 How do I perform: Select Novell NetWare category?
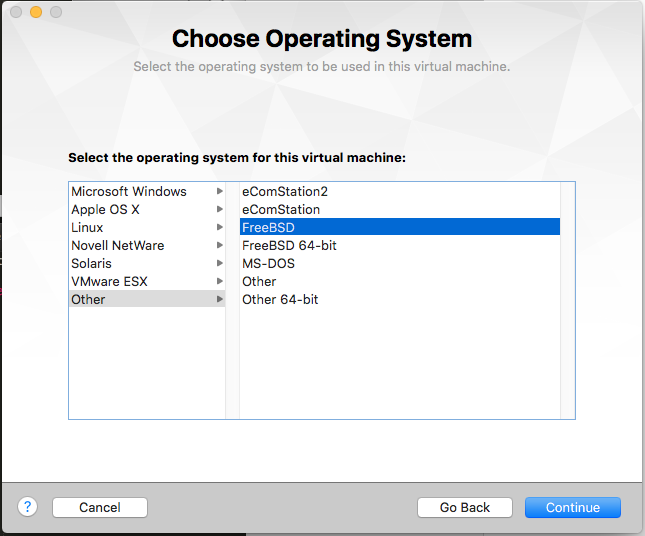pyautogui.click(x=147, y=246)
